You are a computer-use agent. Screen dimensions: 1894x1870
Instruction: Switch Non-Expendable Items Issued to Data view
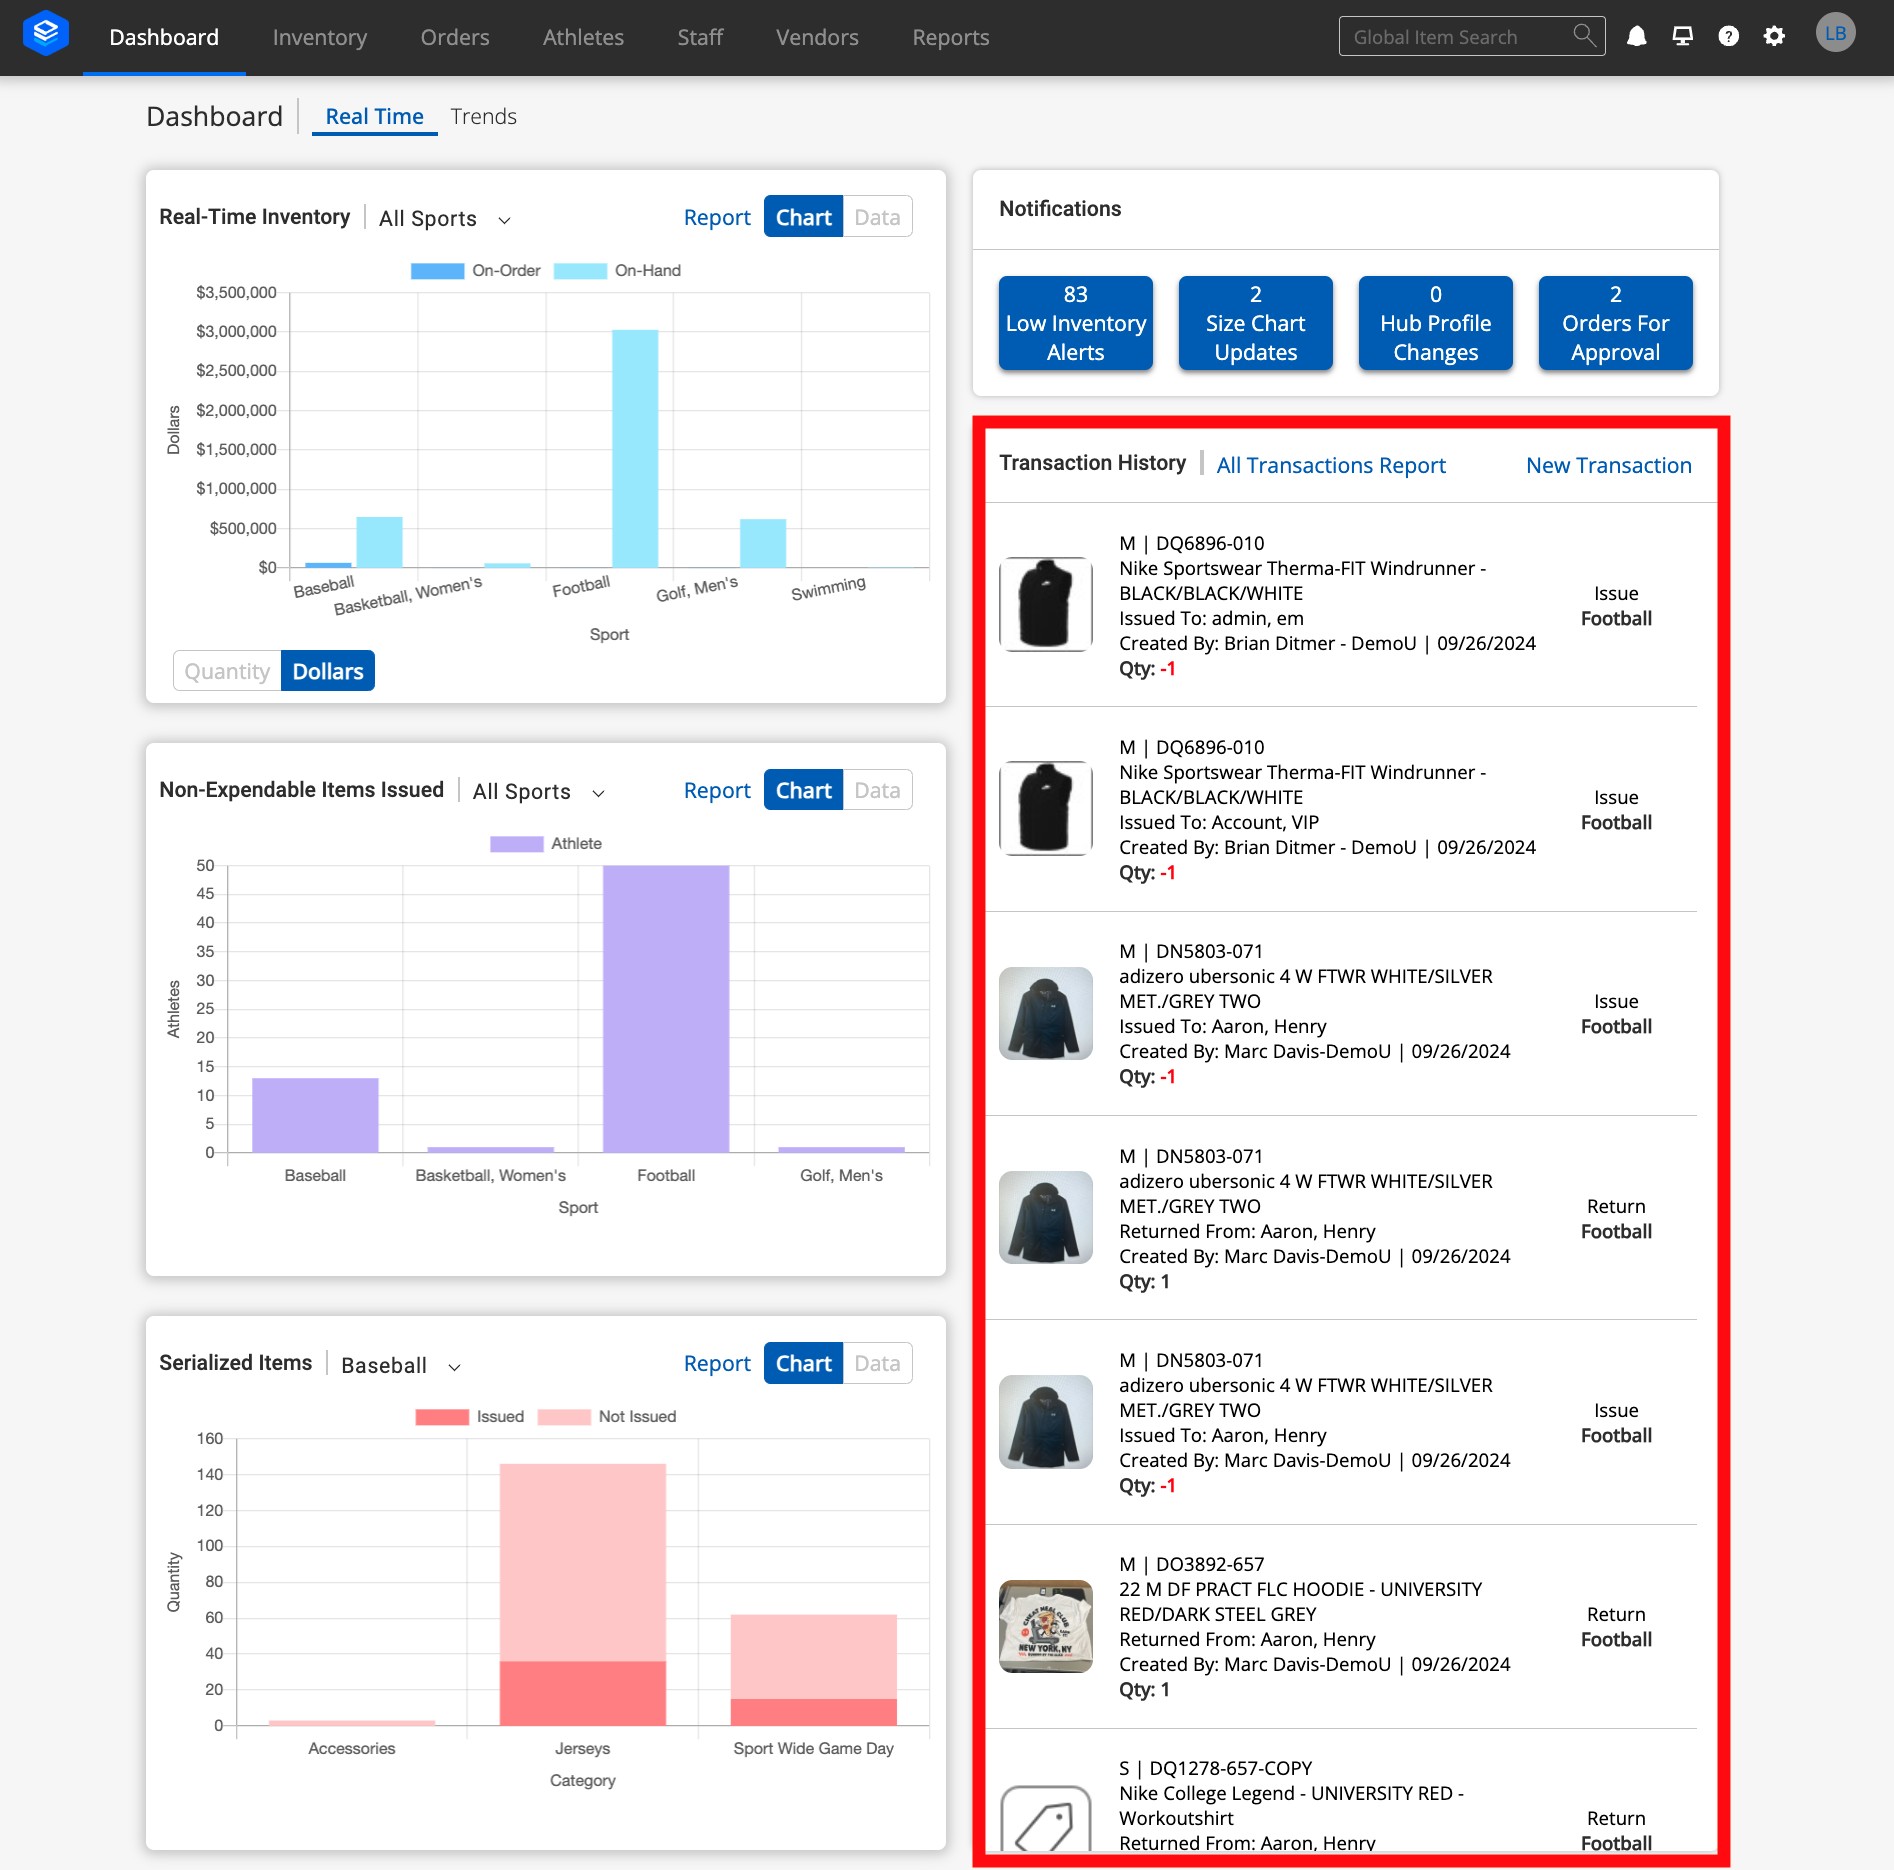877,790
